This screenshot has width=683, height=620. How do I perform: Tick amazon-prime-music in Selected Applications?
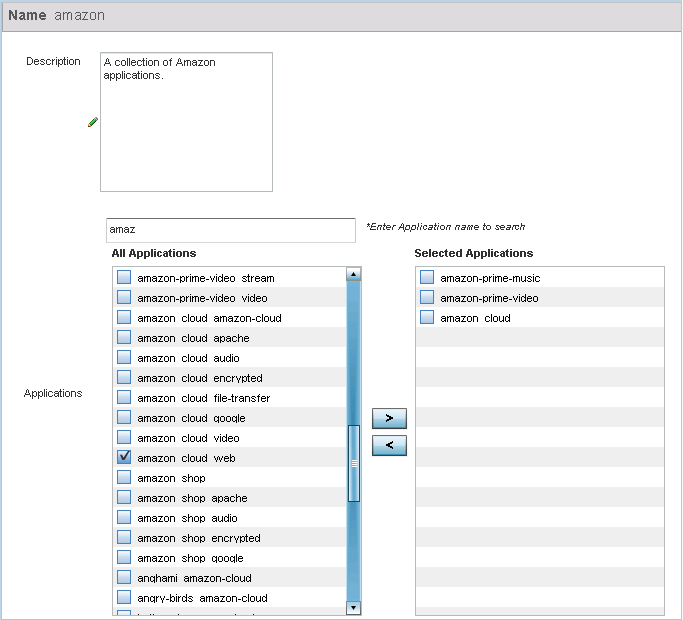427,277
